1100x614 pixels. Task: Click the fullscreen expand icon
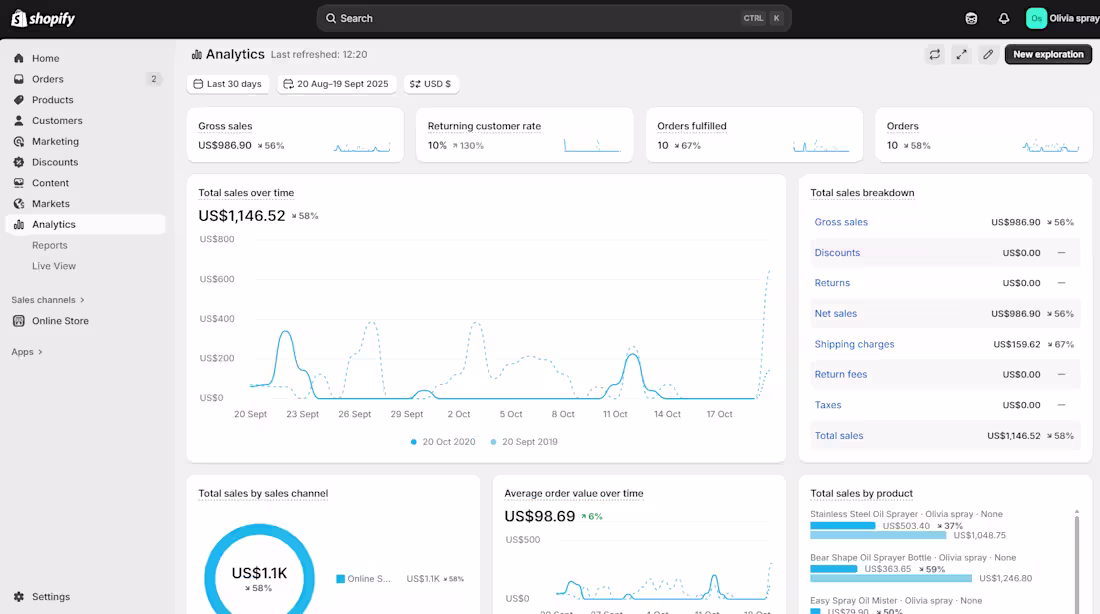[x=961, y=54]
